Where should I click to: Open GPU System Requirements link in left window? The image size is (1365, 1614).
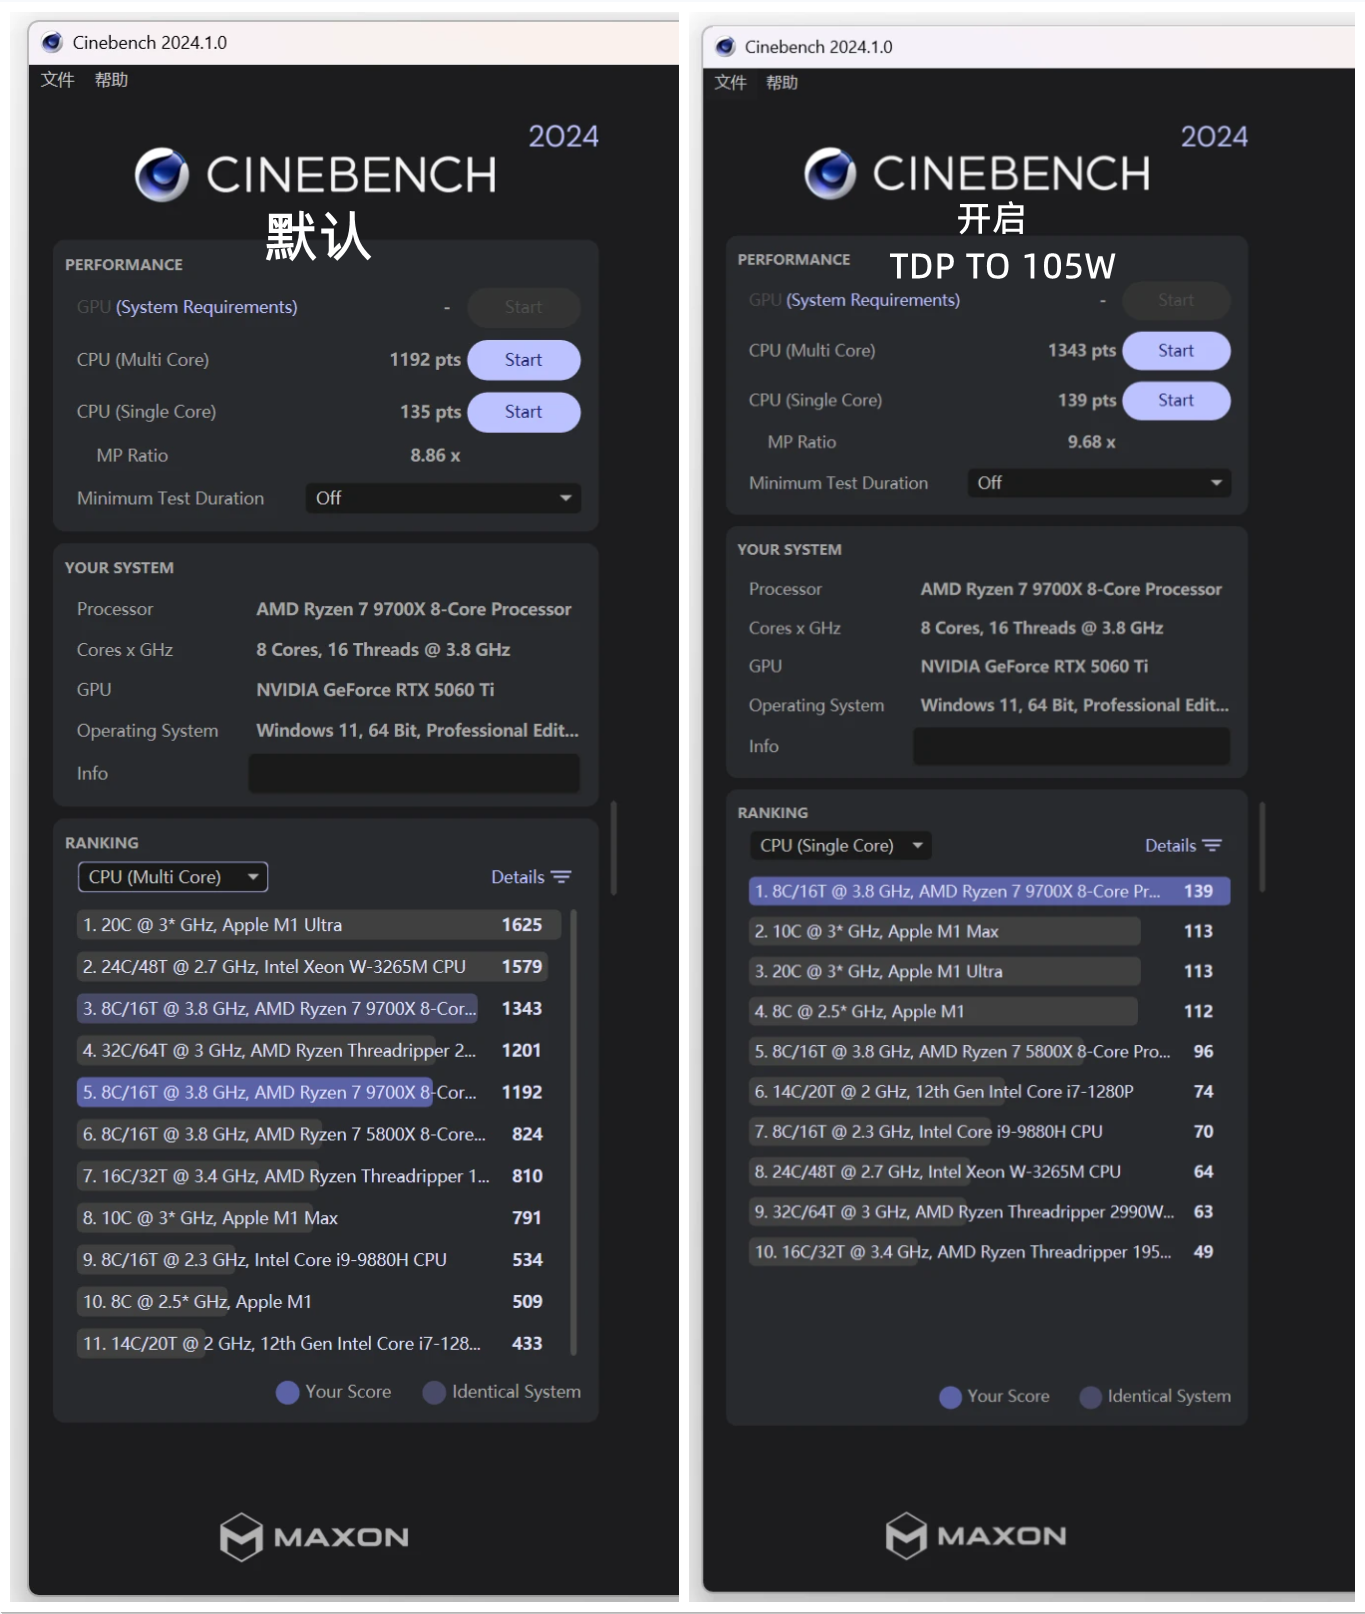(x=207, y=307)
